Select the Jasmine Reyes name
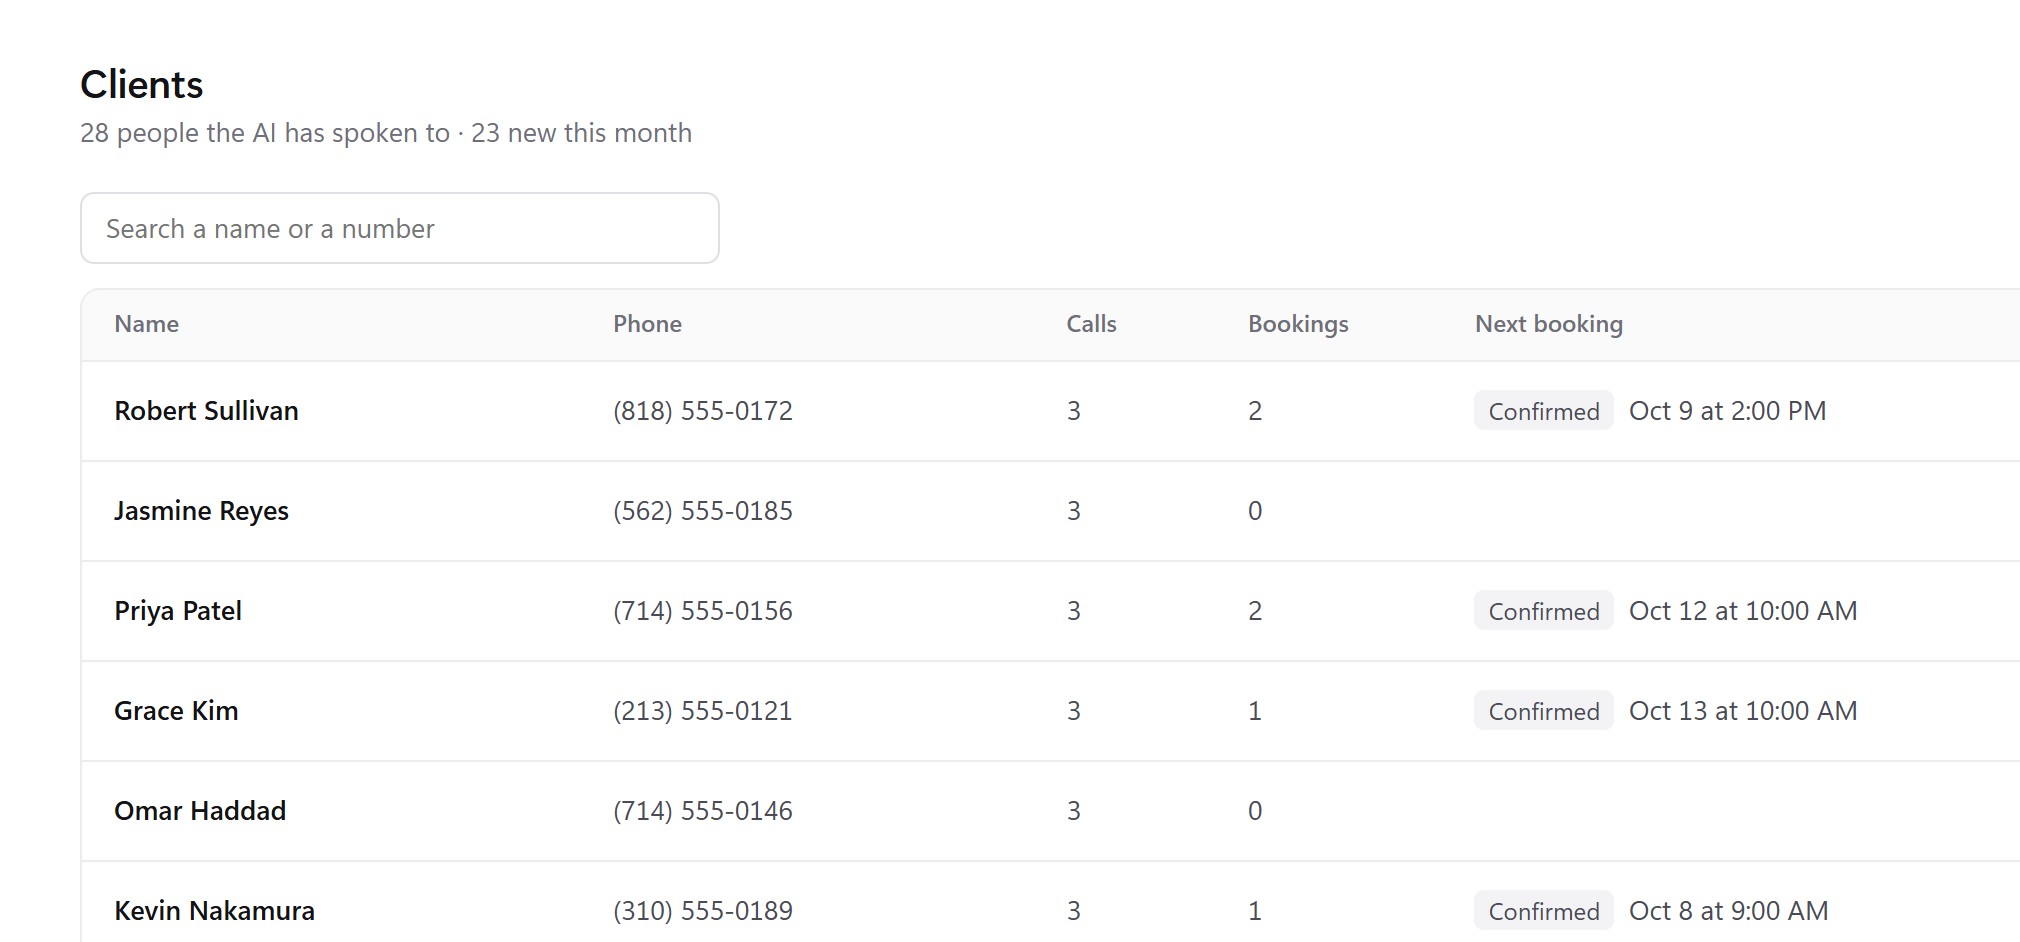 [201, 511]
